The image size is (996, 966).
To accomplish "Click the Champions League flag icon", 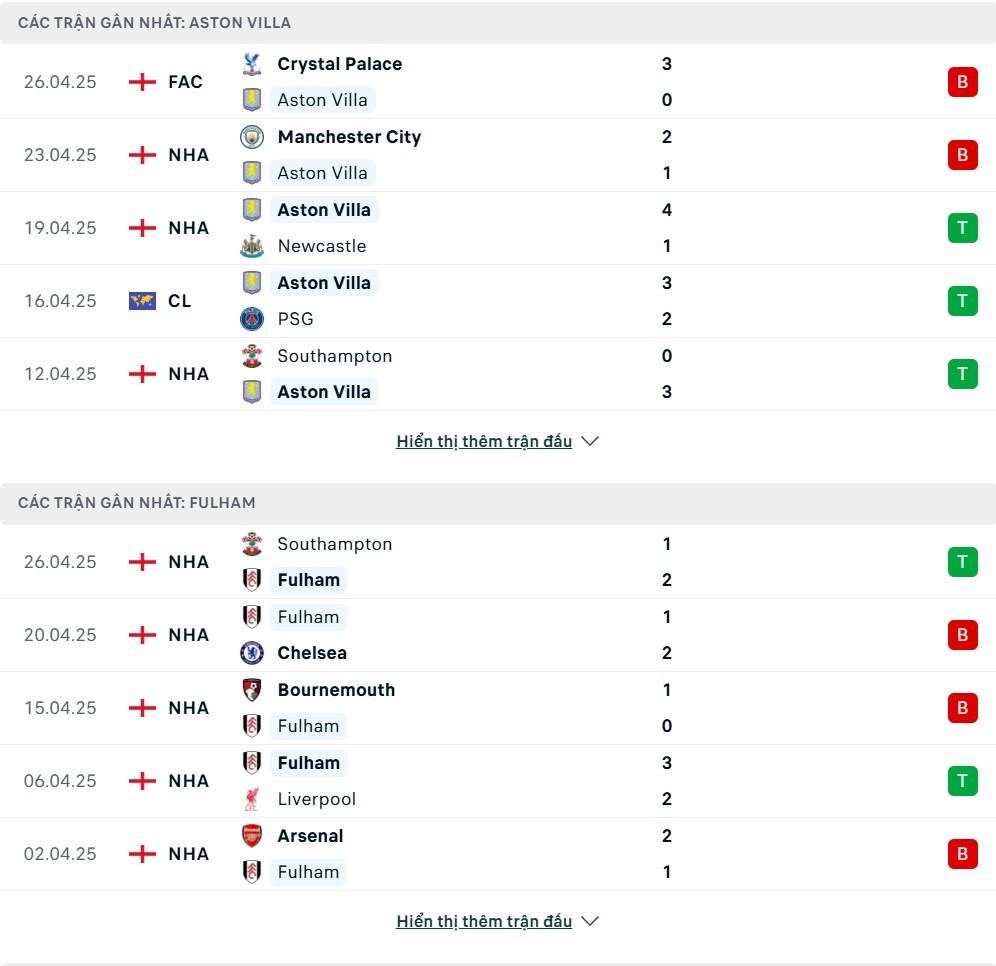I will pyautogui.click(x=142, y=300).
